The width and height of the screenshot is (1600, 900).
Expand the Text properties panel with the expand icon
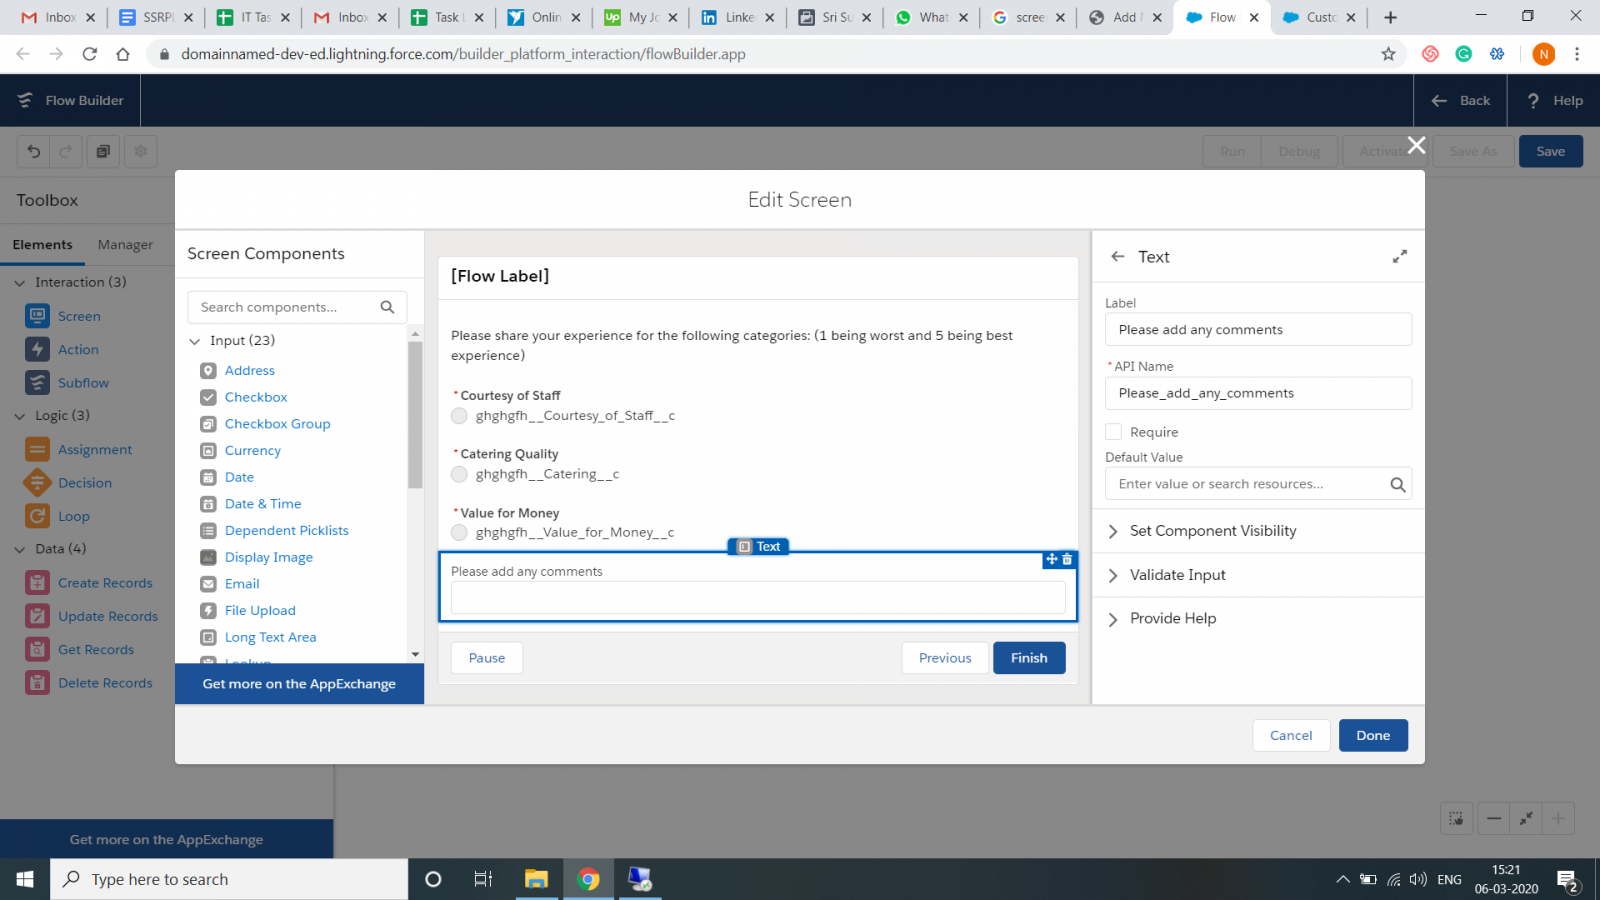click(1400, 257)
